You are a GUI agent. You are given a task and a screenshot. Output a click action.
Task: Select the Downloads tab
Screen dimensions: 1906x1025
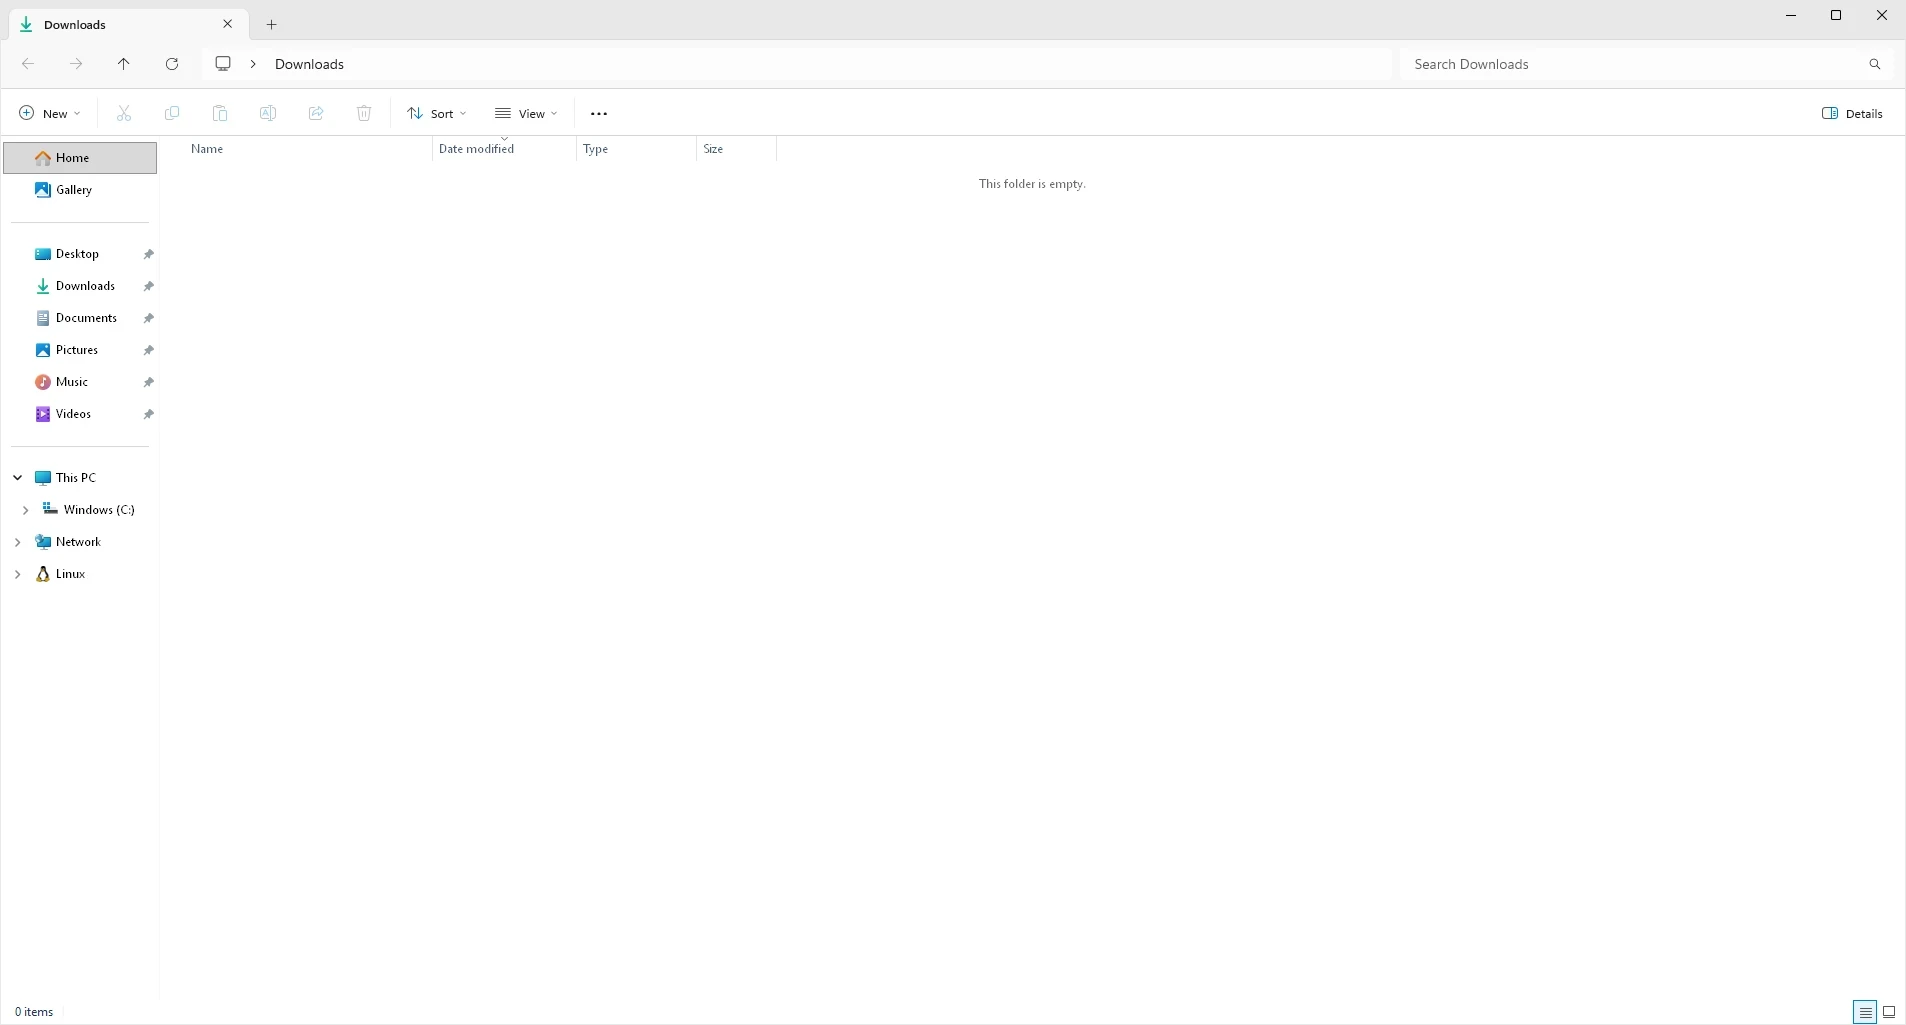pos(128,25)
